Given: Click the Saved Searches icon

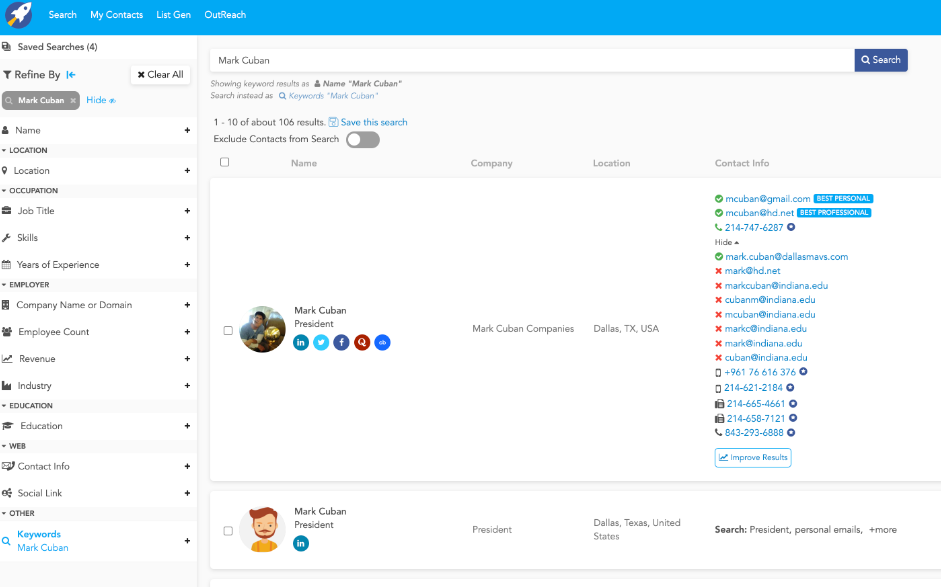Looking at the screenshot, I should pyautogui.click(x=6, y=46).
